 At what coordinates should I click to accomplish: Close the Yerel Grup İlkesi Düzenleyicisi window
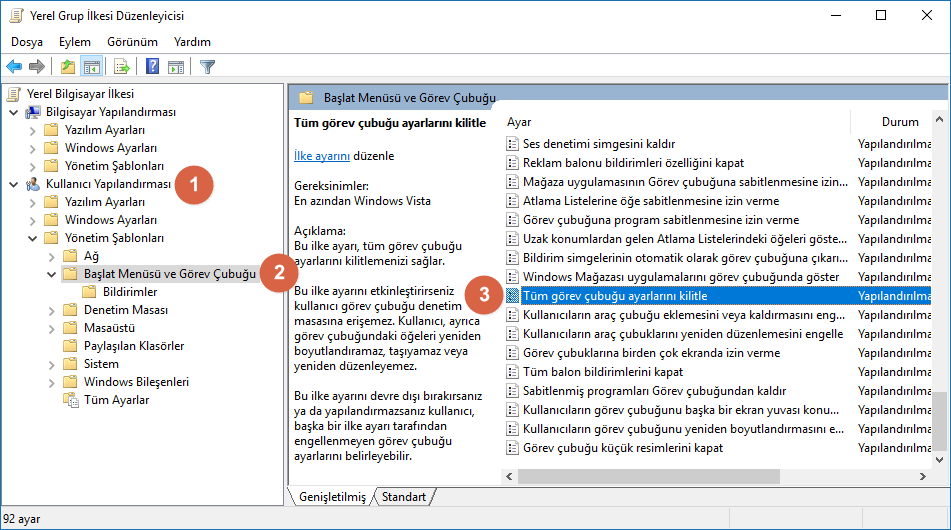pyautogui.click(x=927, y=15)
